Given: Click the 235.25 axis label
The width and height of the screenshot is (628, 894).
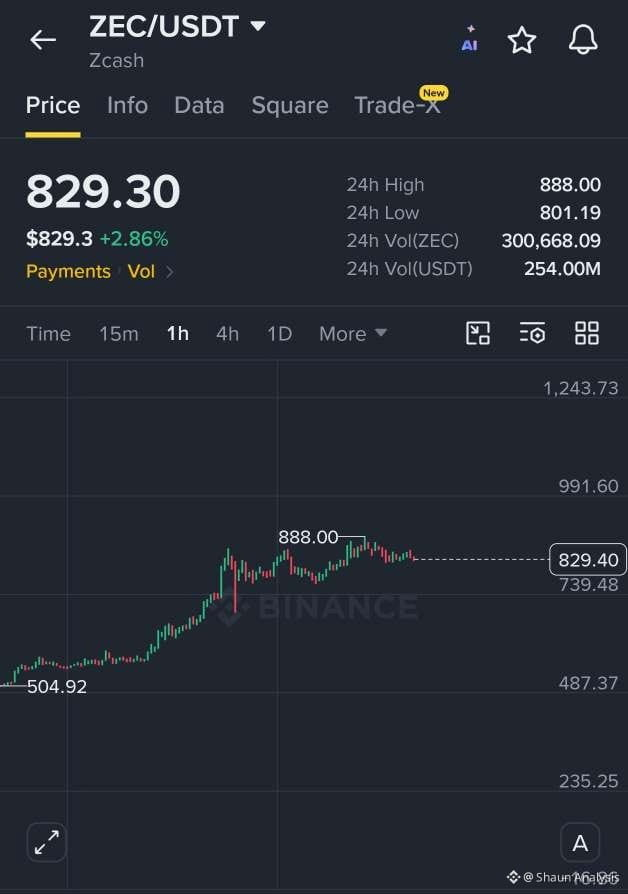Looking at the screenshot, I should click(x=588, y=781).
